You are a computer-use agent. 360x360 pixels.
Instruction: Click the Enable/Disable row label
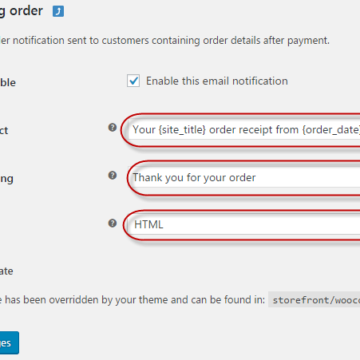[8, 82]
